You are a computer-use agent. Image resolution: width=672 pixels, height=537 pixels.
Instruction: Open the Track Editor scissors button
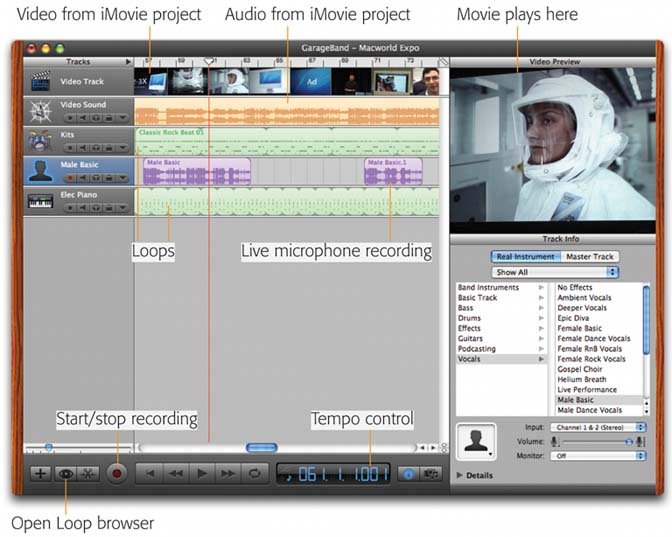(88, 474)
